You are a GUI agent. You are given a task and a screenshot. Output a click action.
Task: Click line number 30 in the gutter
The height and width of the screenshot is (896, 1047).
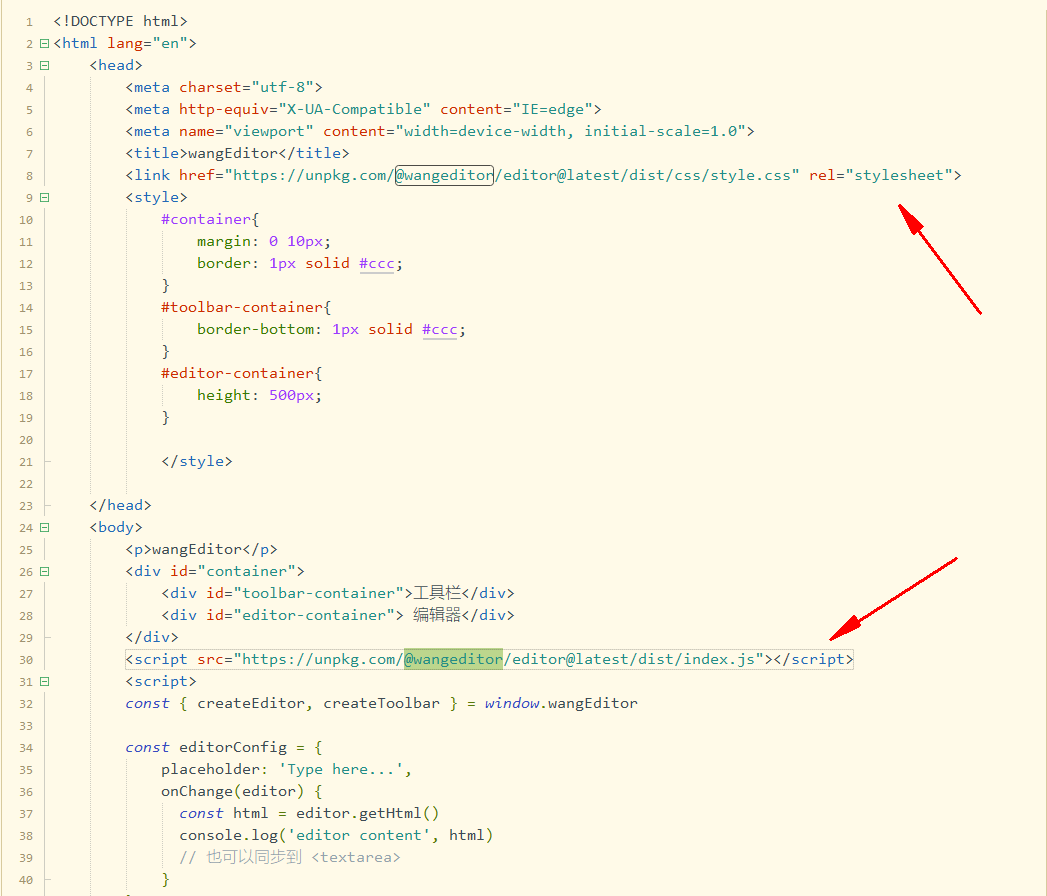(x=26, y=660)
